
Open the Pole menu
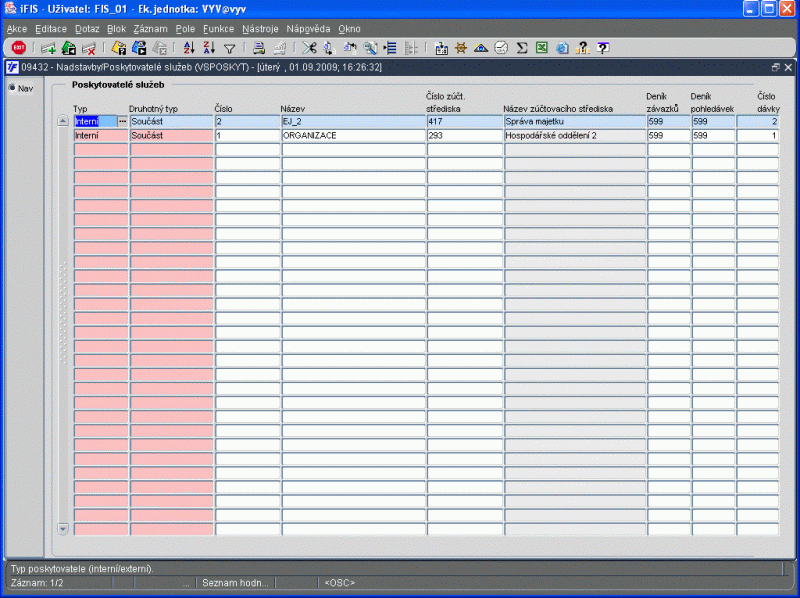click(185, 29)
